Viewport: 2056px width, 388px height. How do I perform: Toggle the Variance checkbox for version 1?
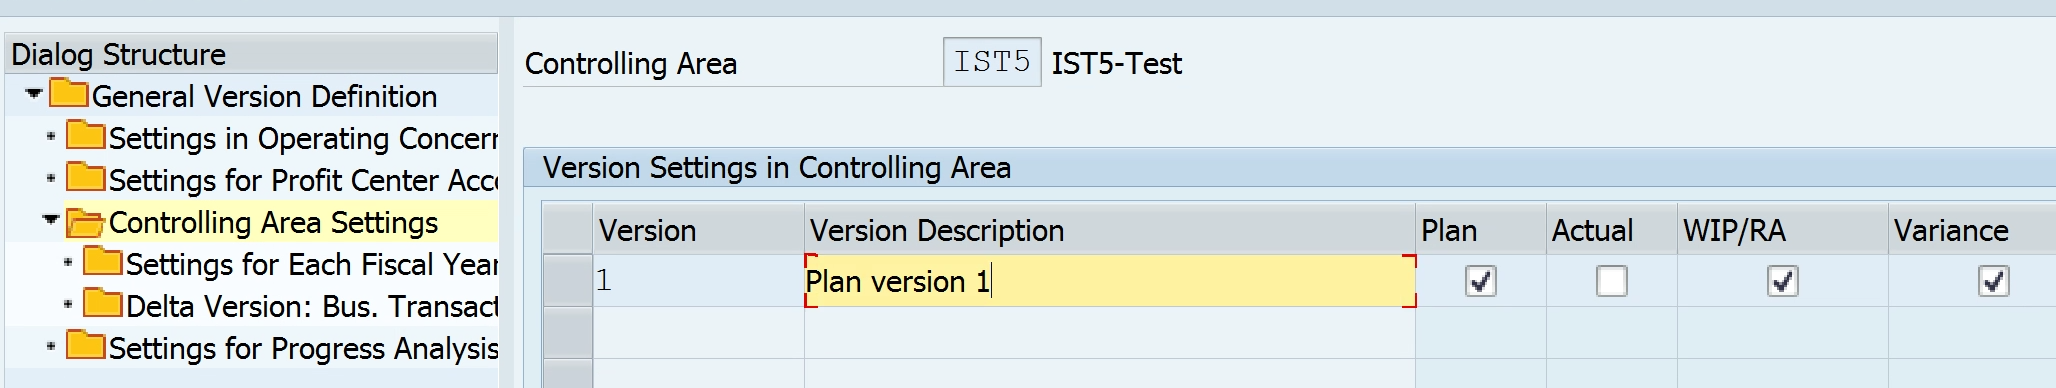[x=1994, y=281]
